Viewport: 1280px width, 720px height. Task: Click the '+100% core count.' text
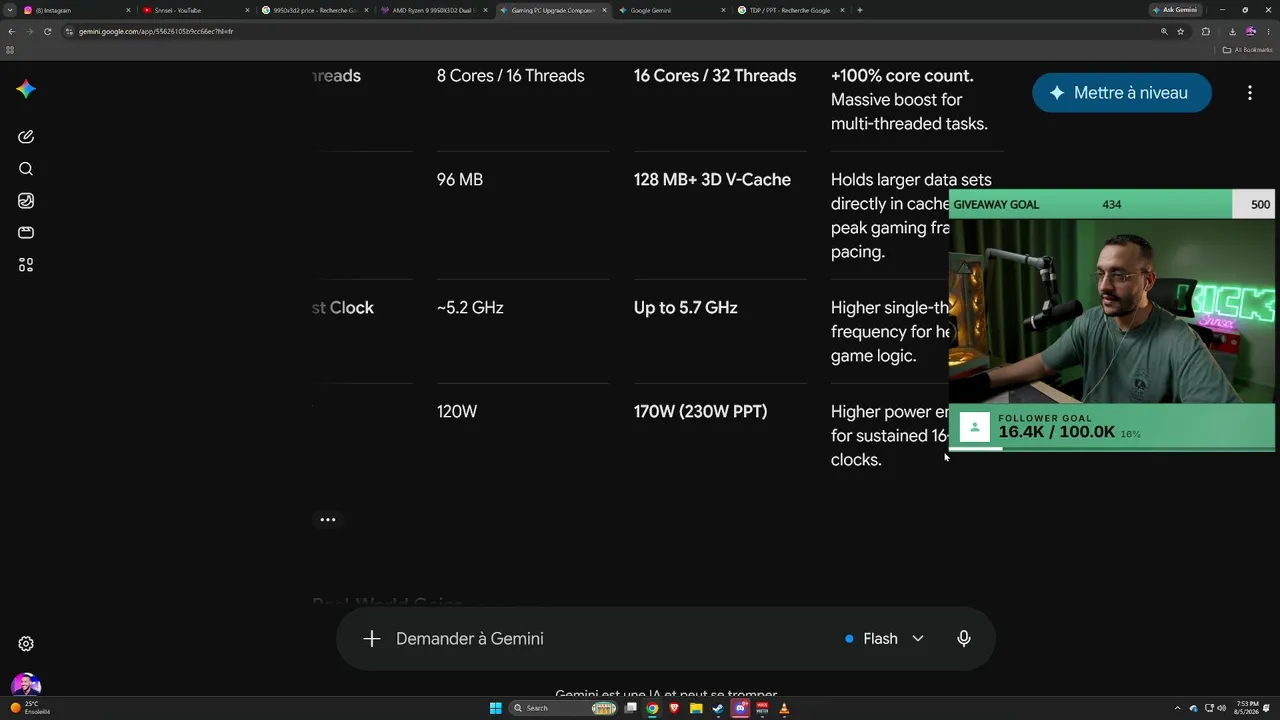coord(902,76)
